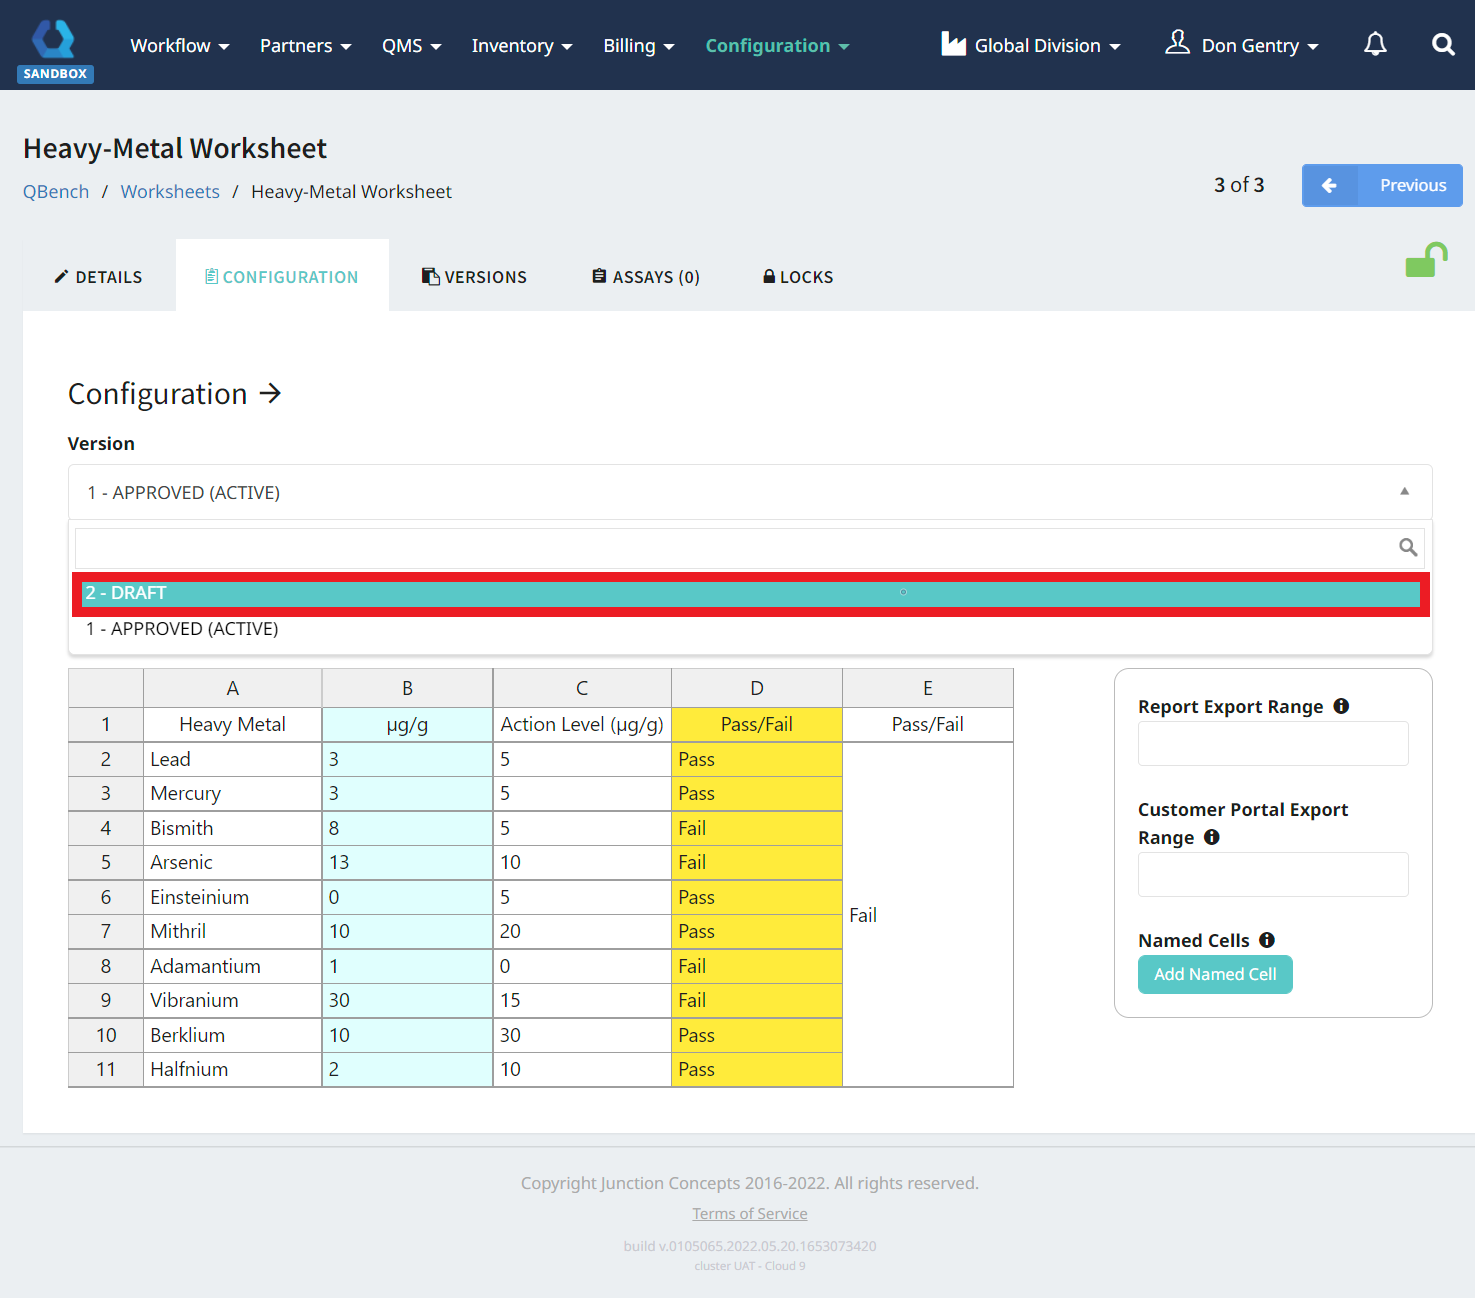Screen dimensions: 1475x1298
Task: Switch to the VERSIONS tab
Action: click(x=474, y=276)
